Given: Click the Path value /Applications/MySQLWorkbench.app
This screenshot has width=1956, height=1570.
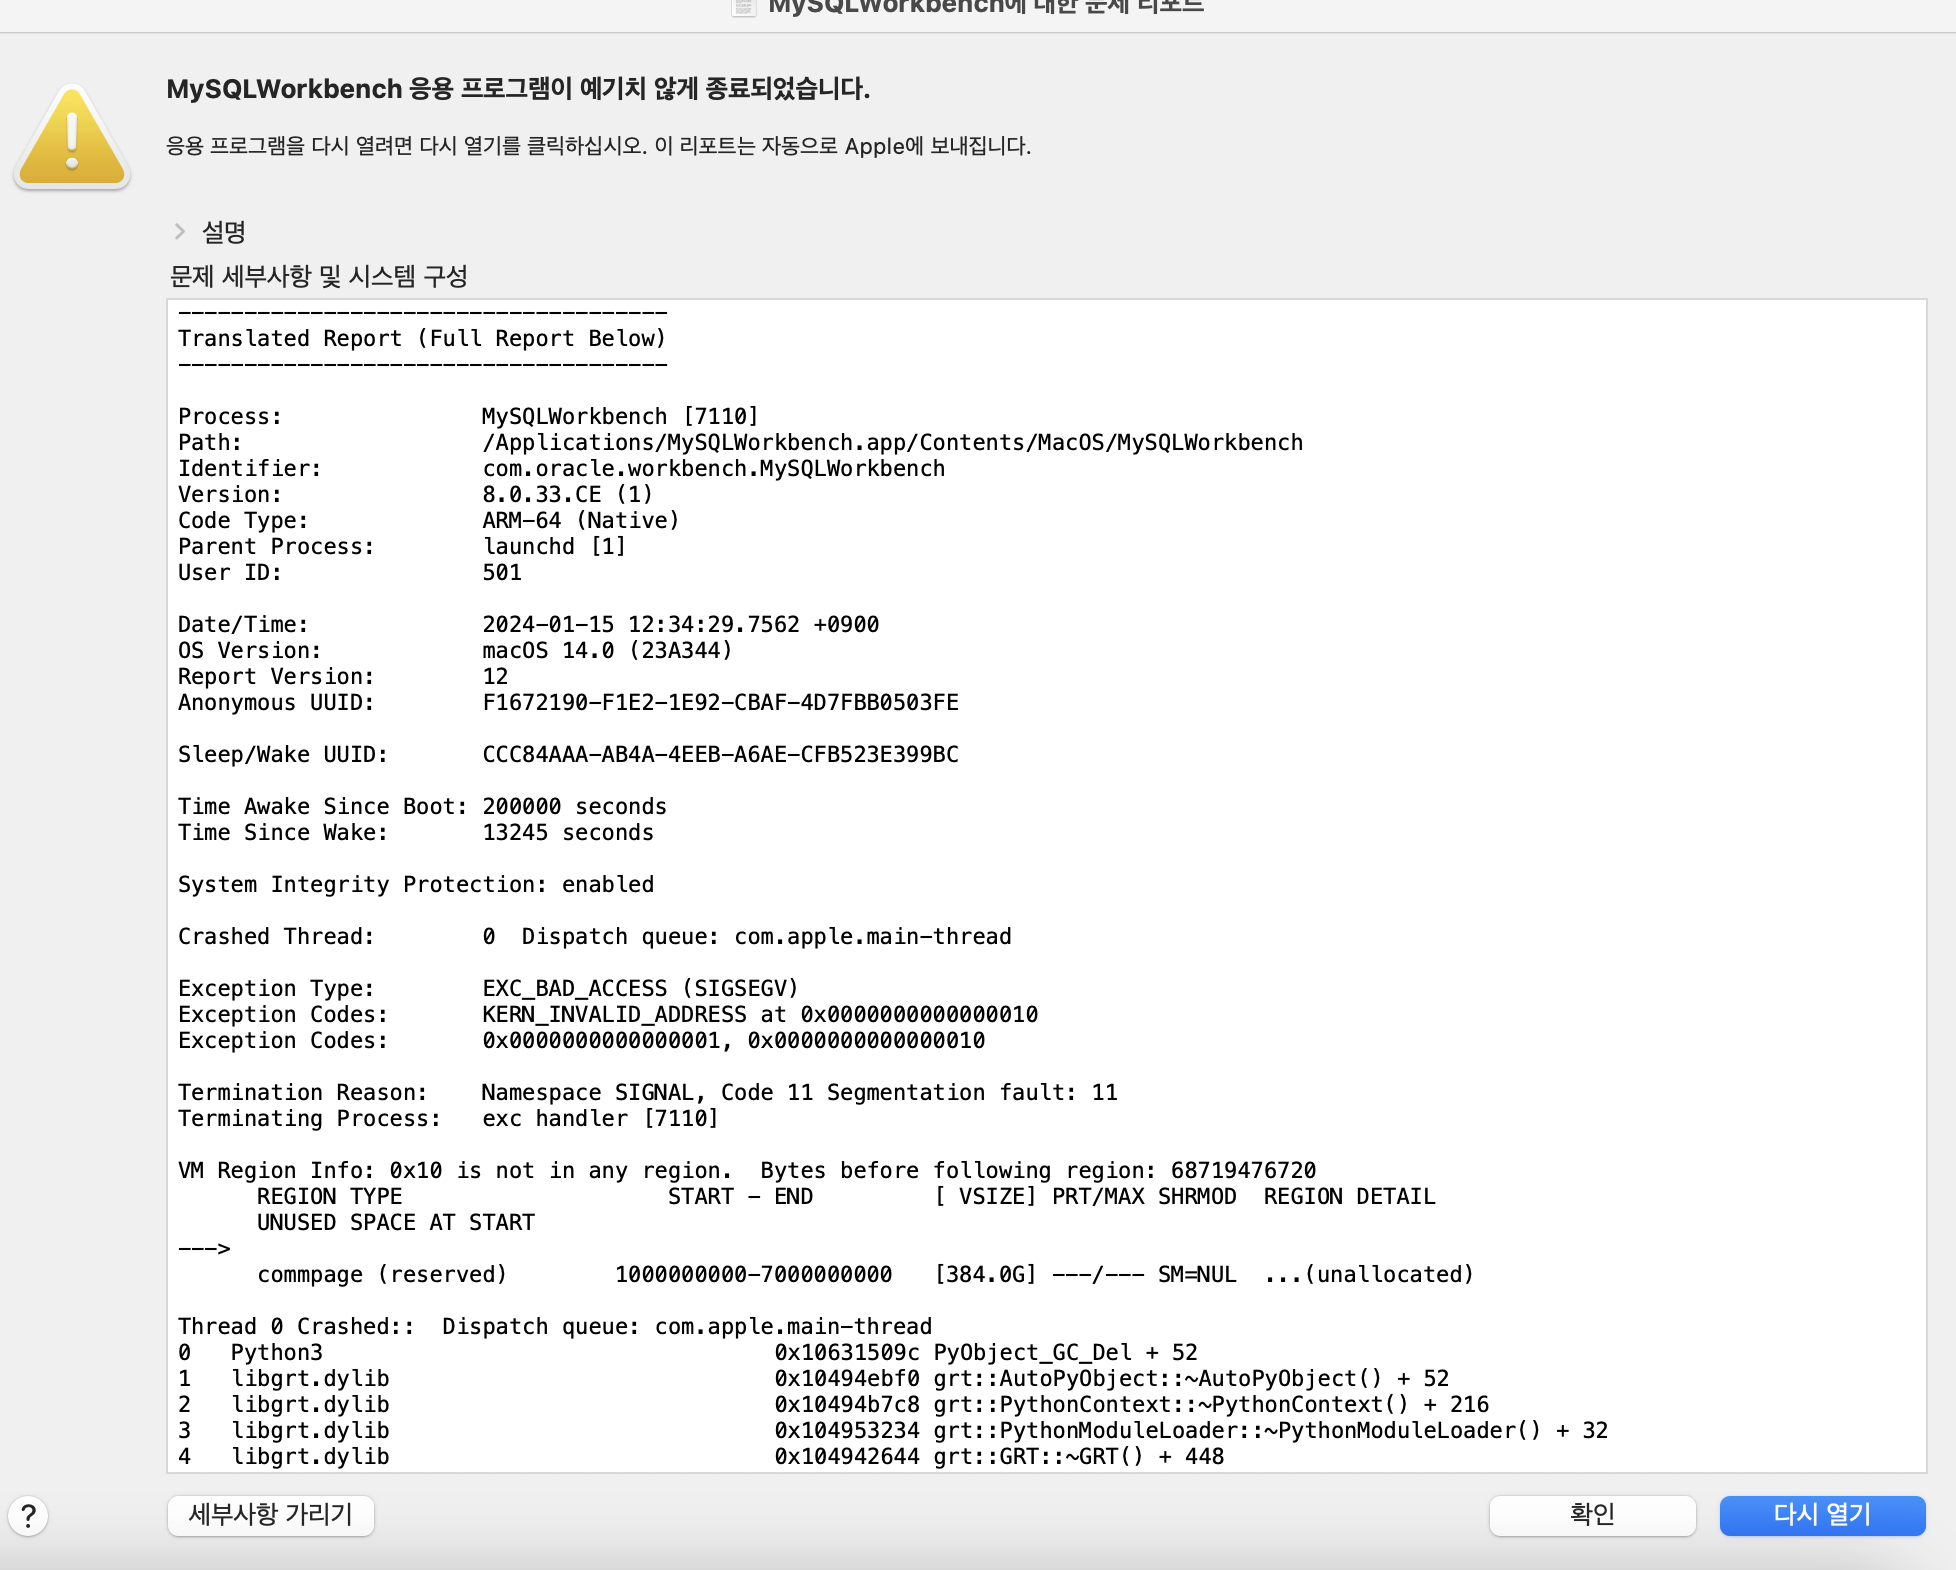Looking at the screenshot, I should click(893, 443).
